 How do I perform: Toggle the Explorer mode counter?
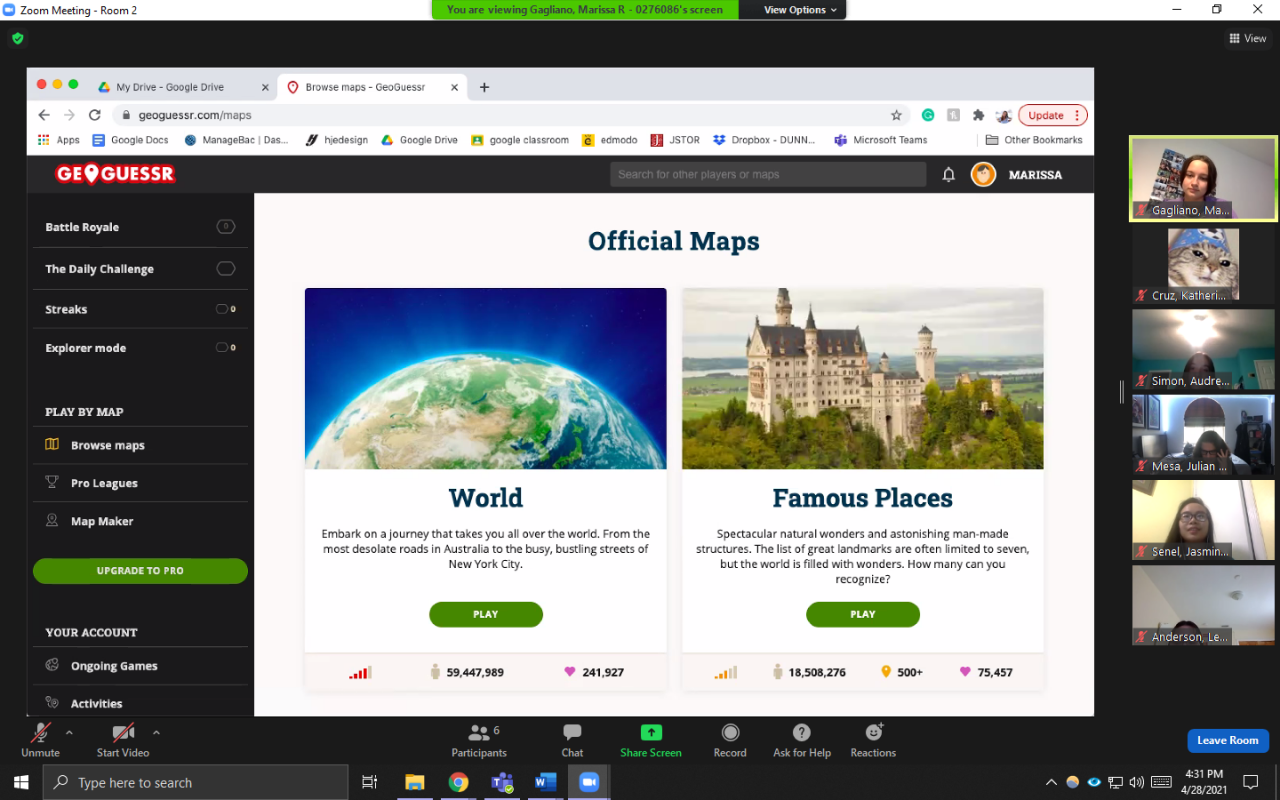(x=226, y=348)
